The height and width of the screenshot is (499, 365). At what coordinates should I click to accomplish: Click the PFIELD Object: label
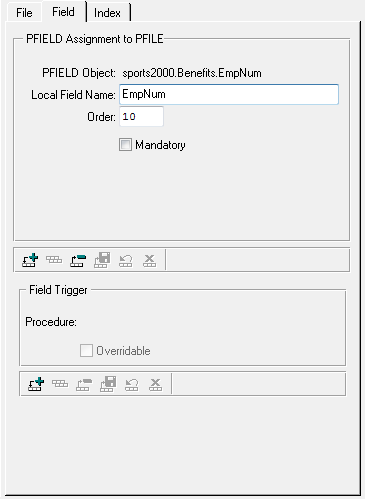(79, 73)
